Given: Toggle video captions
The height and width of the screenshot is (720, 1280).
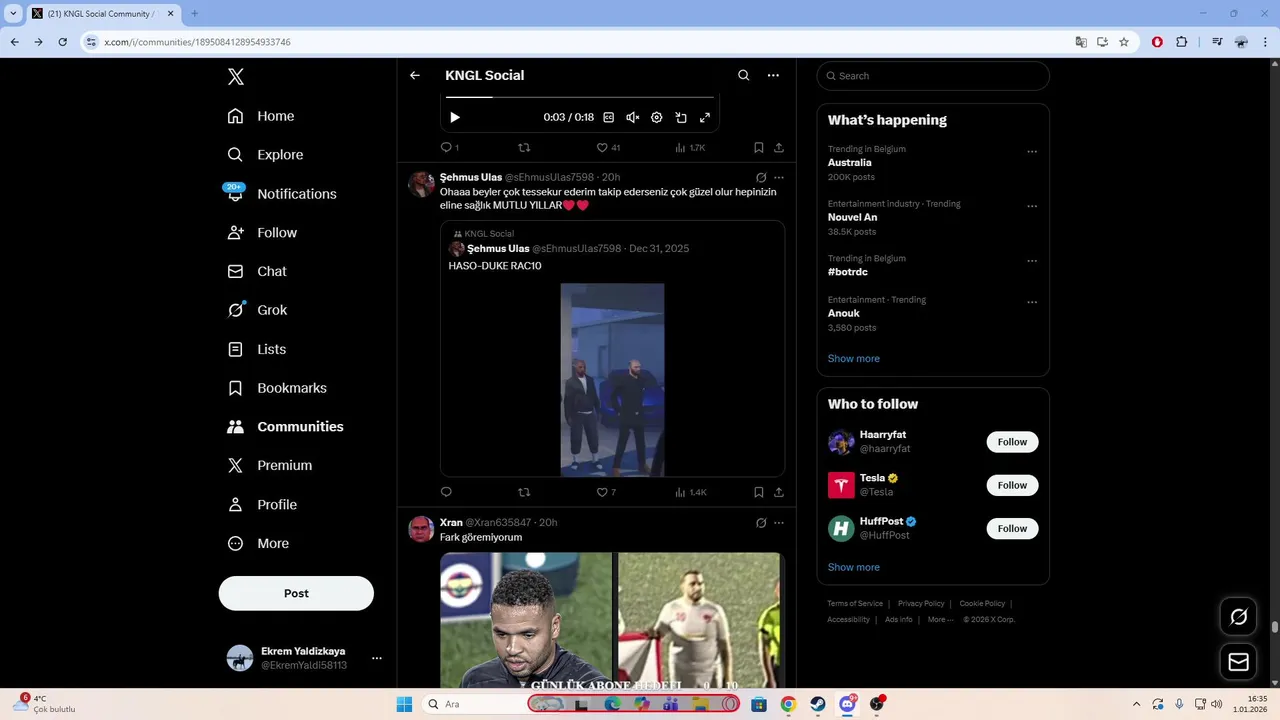Looking at the screenshot, I should 608,117.
